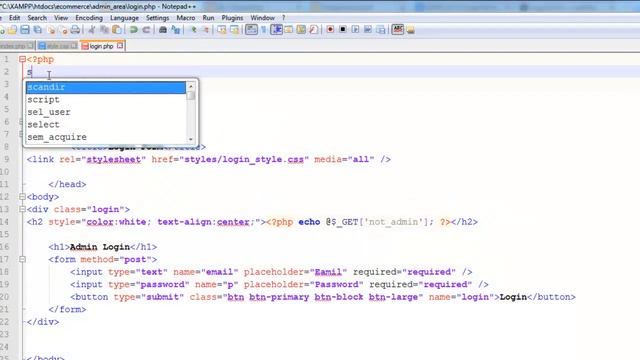The width and height of the screenshot is (640, 360).
Task: Open the View menu
Action: [61, 18]
